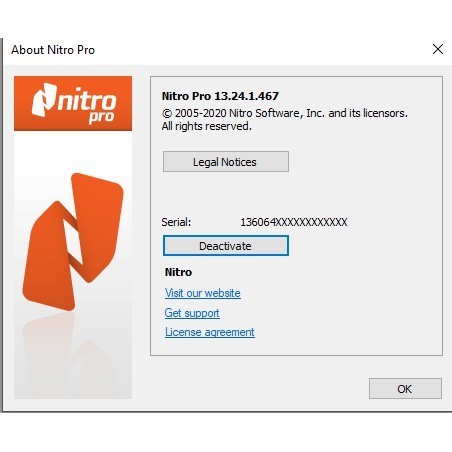The height and width of the screenshot is (452, 452).
Task: Click the small "pro" word in the banner logo
Action: coord(101,118)
